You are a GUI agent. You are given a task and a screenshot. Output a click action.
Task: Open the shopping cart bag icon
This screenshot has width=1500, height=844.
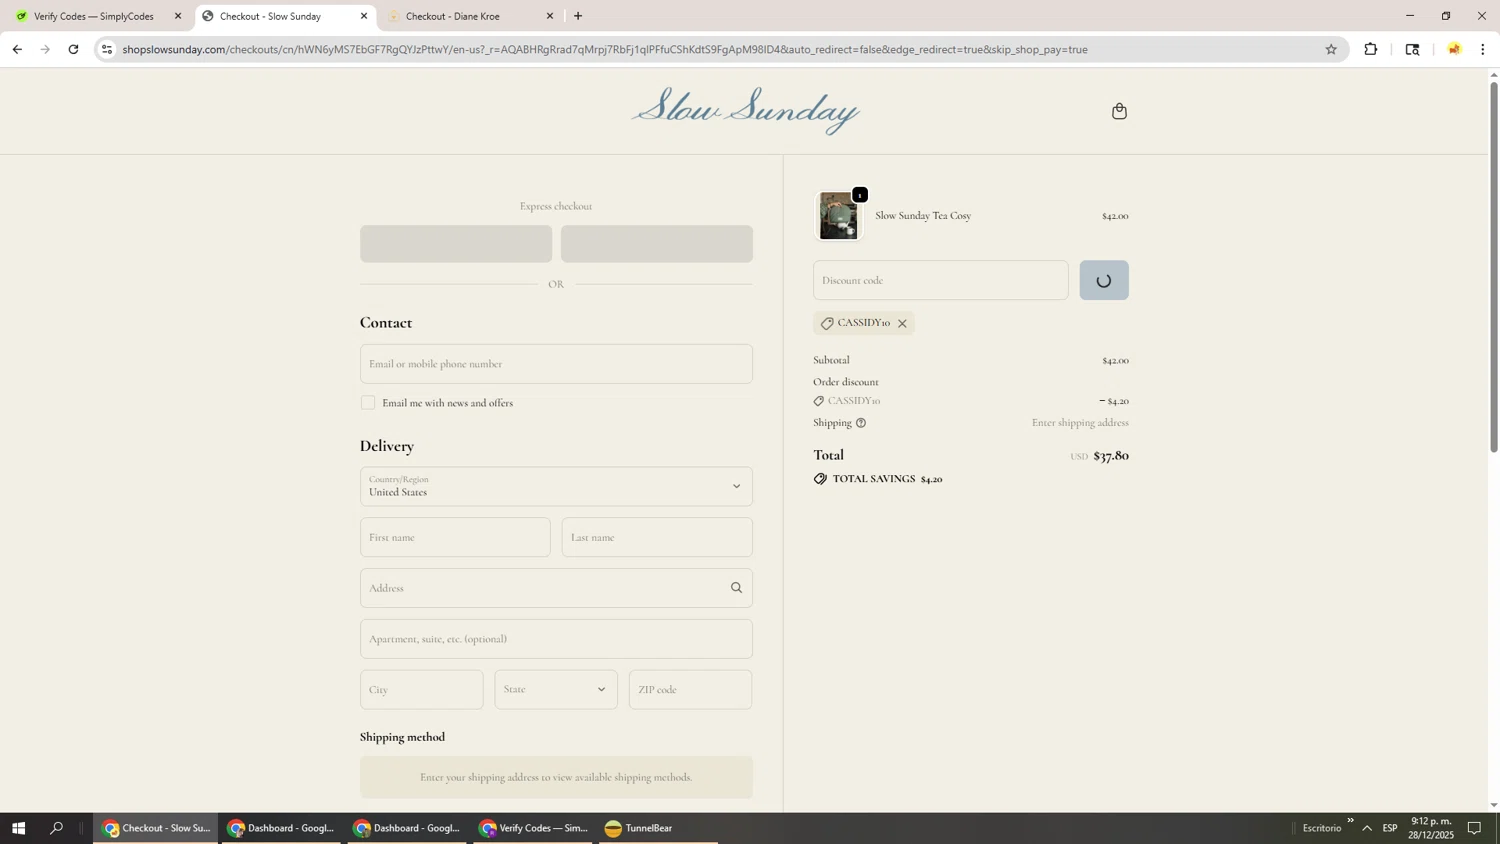click(1119, 111)
